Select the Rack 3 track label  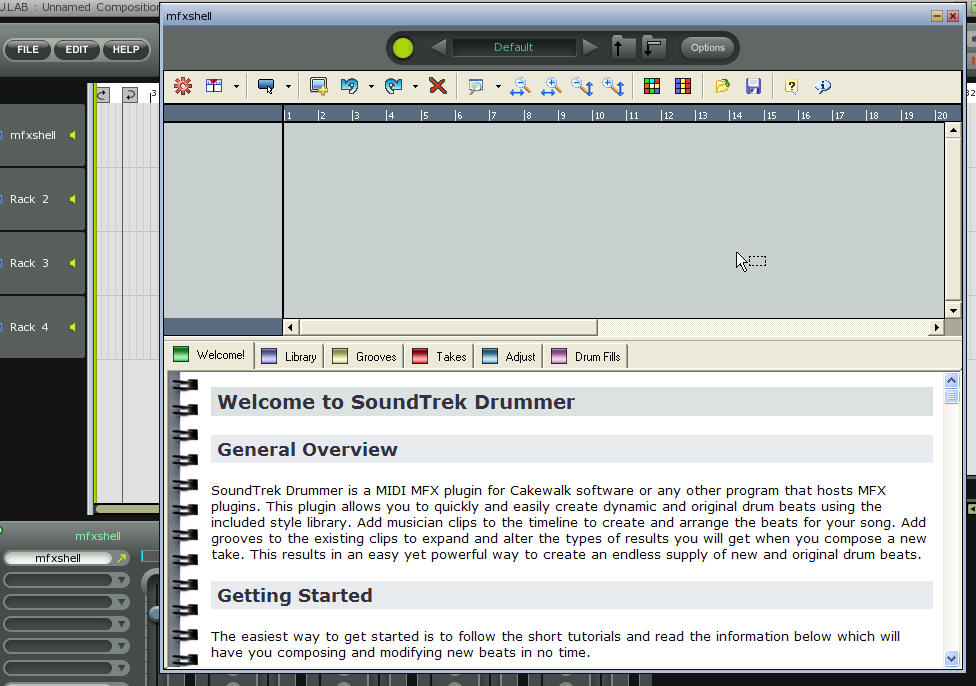click(x=29, y=263)
